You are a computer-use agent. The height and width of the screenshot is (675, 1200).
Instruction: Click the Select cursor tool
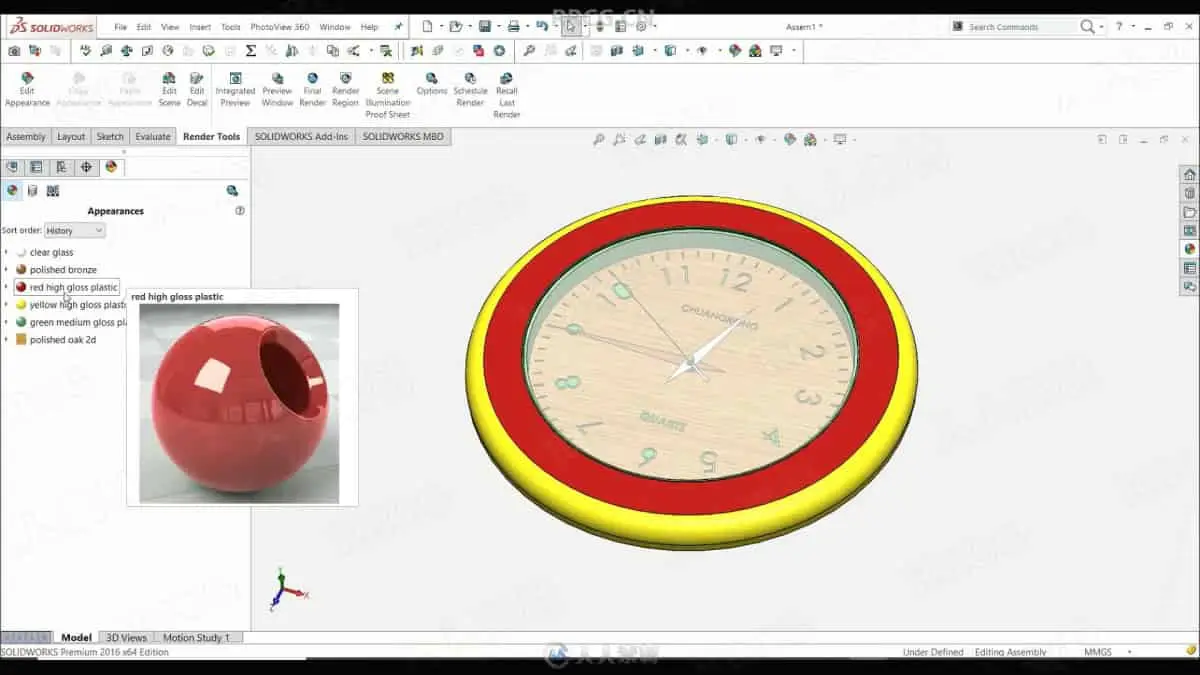coord(571,26)
